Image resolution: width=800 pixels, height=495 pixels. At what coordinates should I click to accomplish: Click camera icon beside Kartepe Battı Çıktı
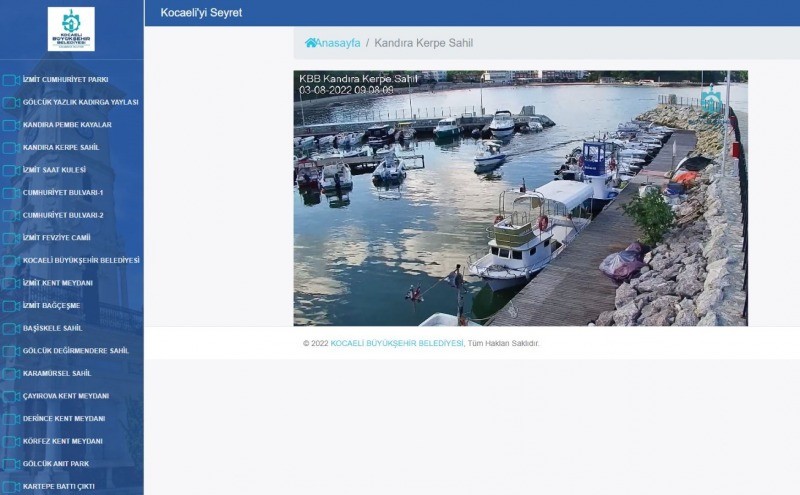pyautogui.click(x=11, y=487)
